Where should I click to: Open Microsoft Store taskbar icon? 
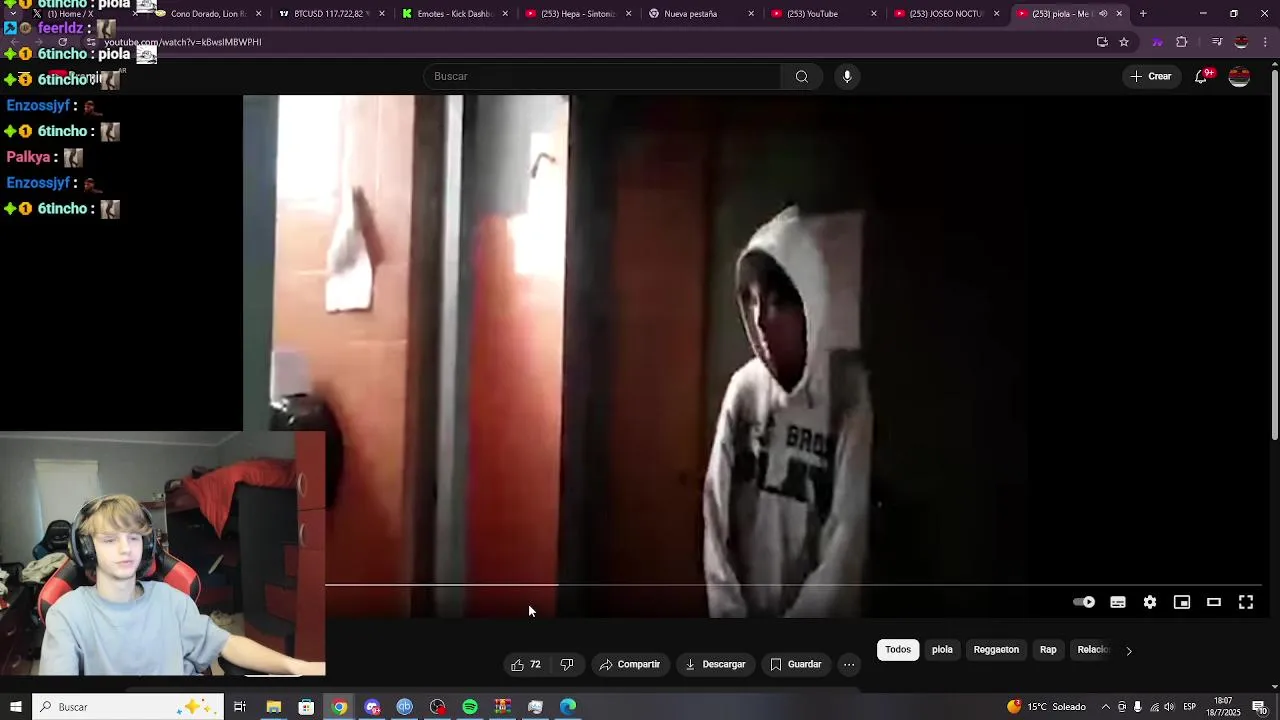pos(306,707)
